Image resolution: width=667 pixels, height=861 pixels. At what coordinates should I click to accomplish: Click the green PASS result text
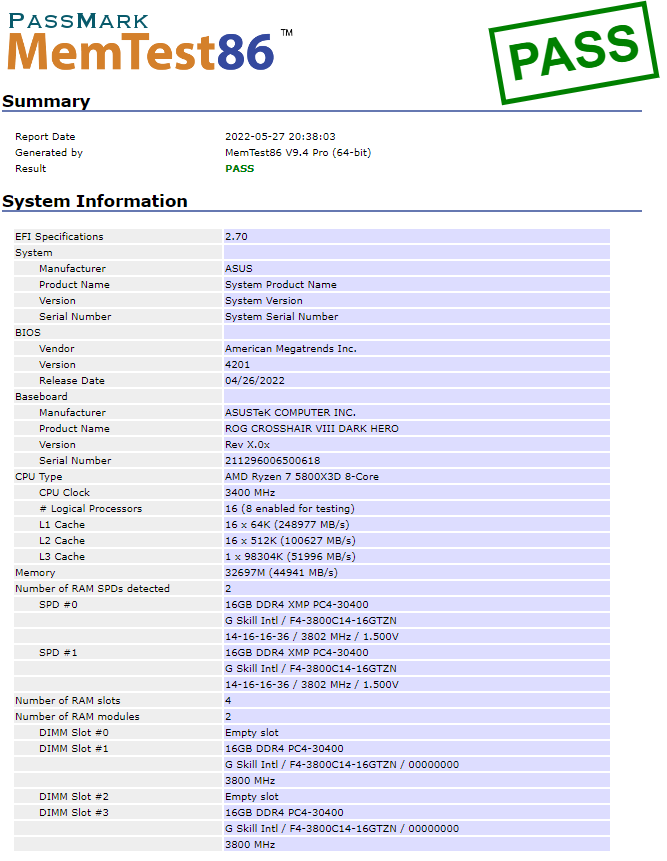(240, 169)
